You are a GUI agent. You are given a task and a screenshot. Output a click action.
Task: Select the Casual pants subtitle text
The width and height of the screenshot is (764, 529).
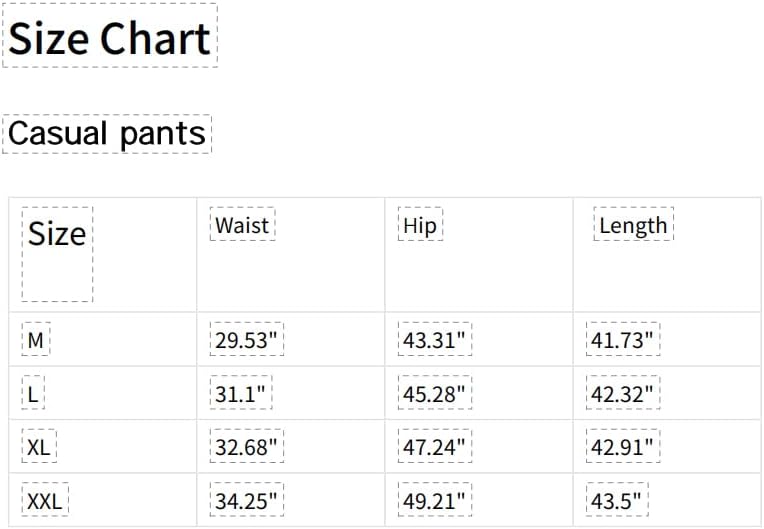[107, 134]
